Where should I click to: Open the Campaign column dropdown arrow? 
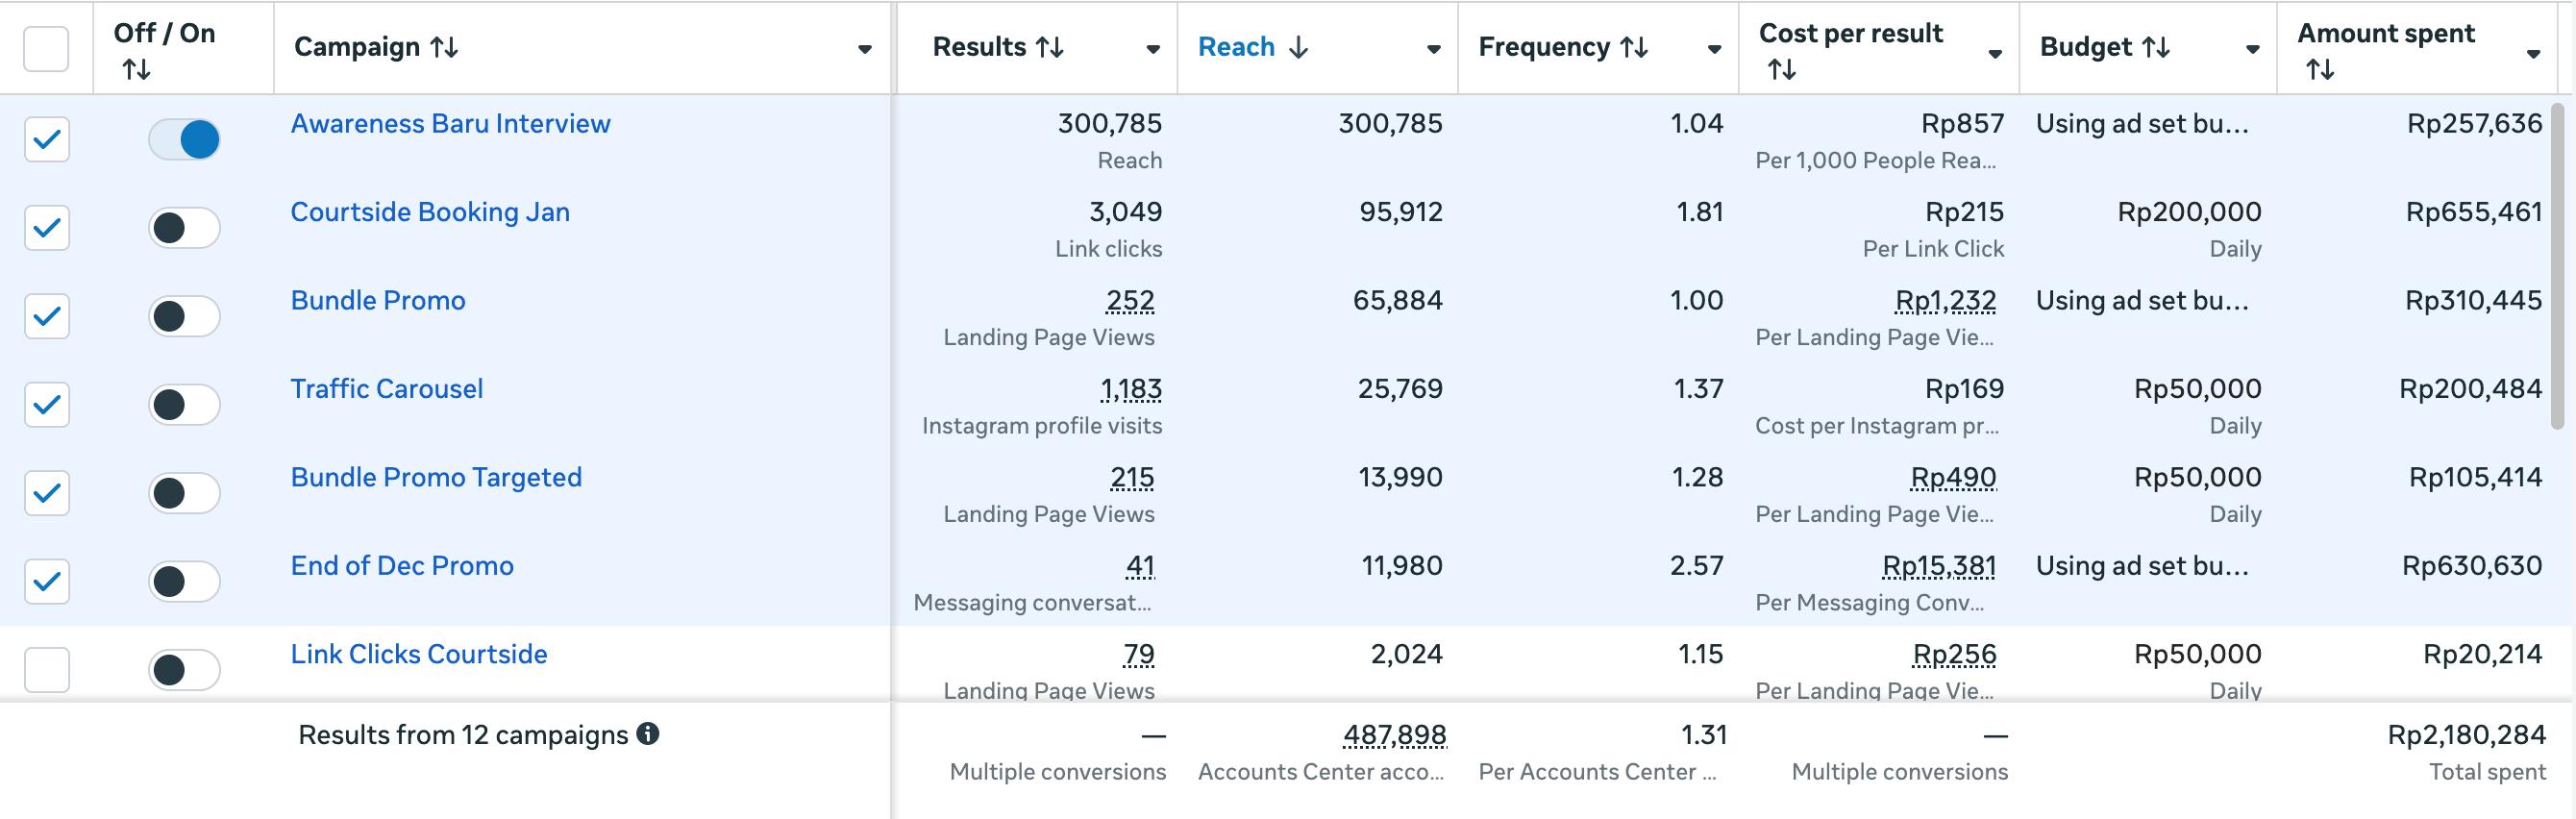click(865, 49)
